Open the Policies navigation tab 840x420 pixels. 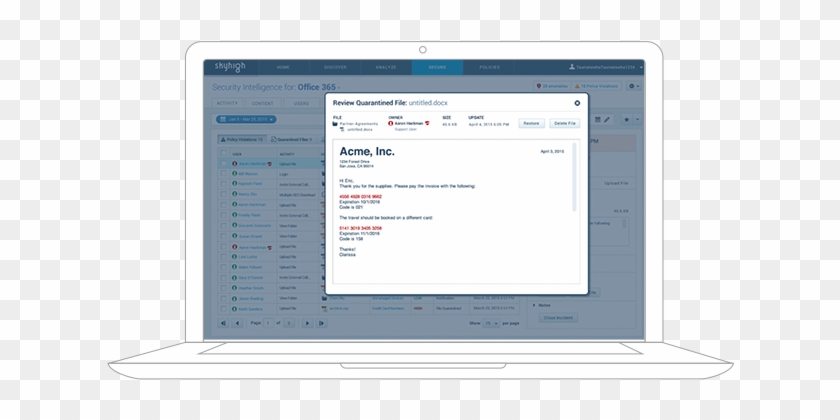tap(489, 67)
